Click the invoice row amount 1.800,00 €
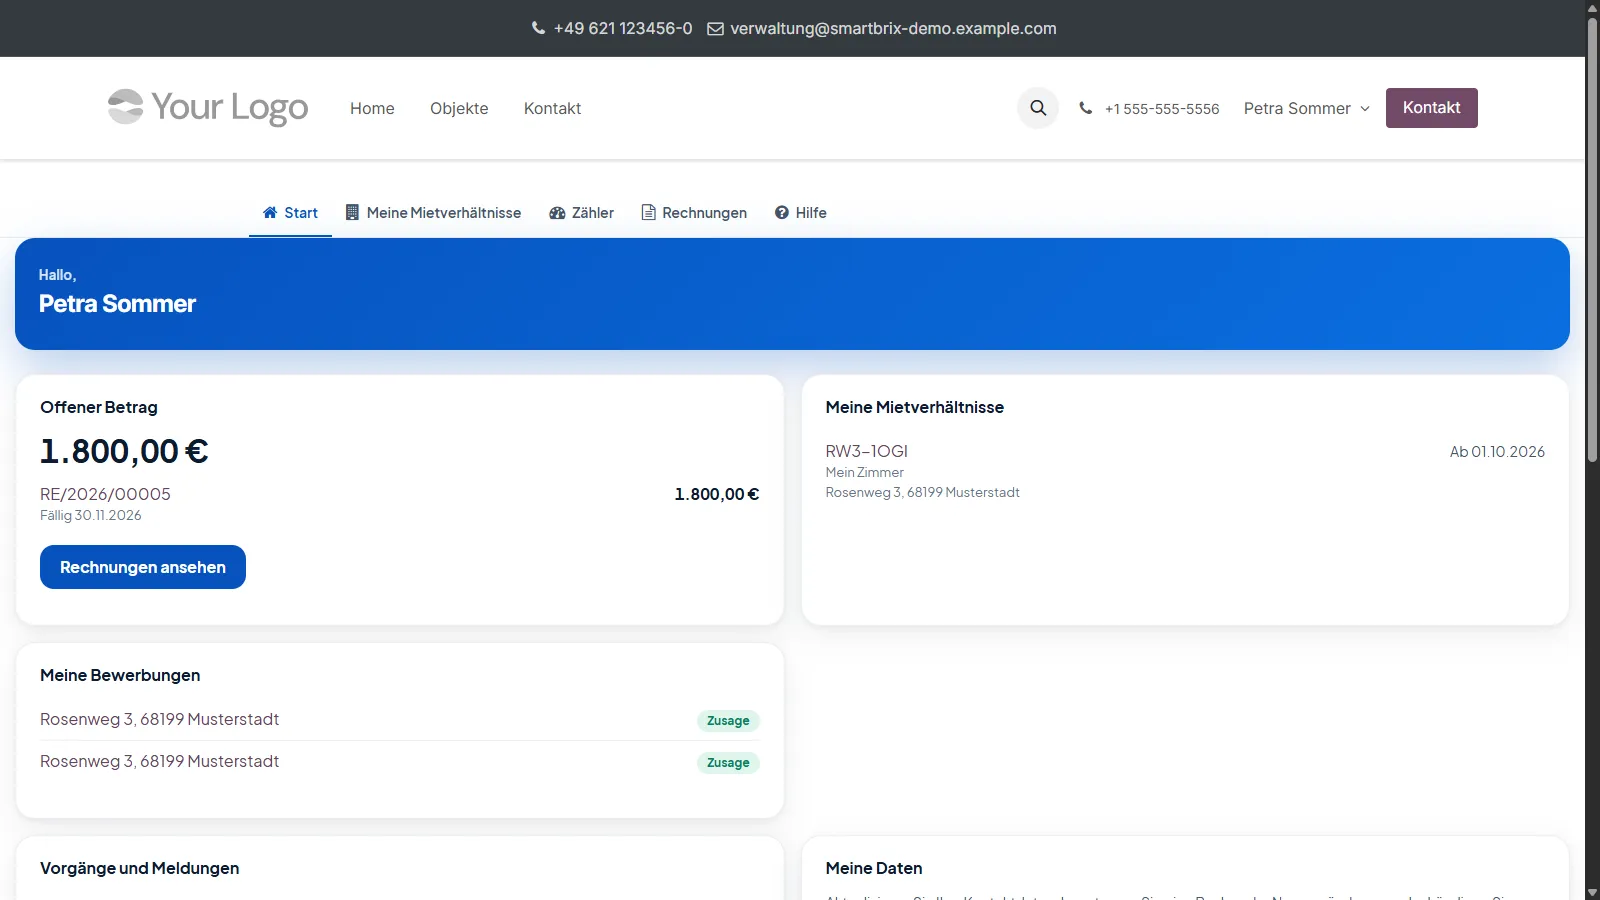The width and height of the screenshot is (1600, 900). [717, 494]
